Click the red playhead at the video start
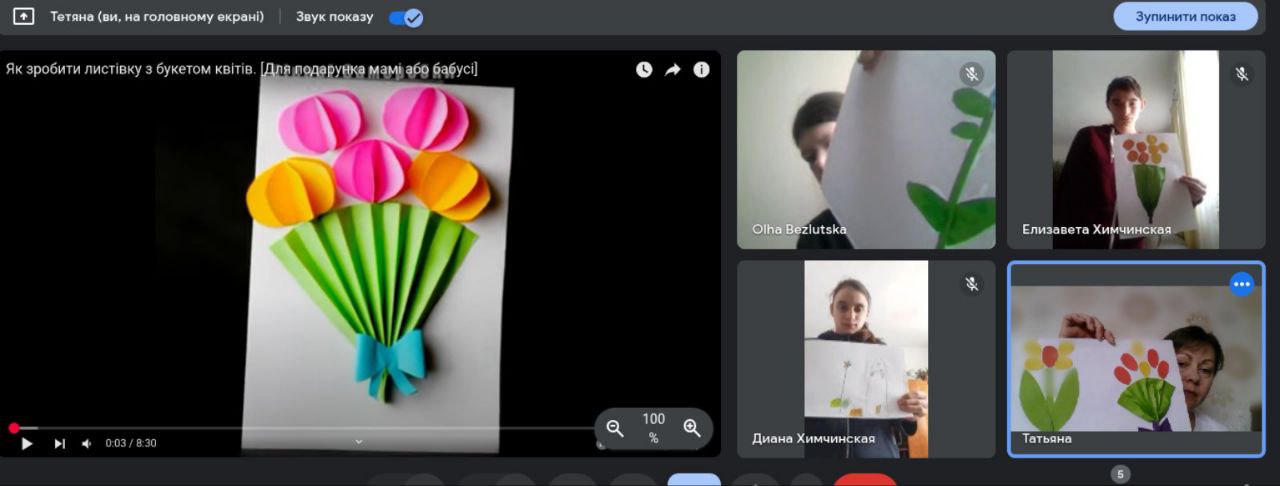The image size is (1280, 486). pos(14,428)
